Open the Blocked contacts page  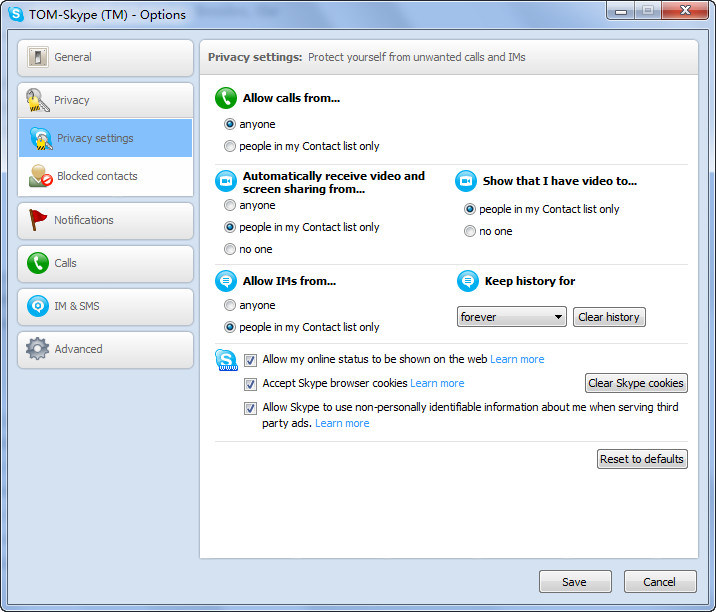[105, 176]
